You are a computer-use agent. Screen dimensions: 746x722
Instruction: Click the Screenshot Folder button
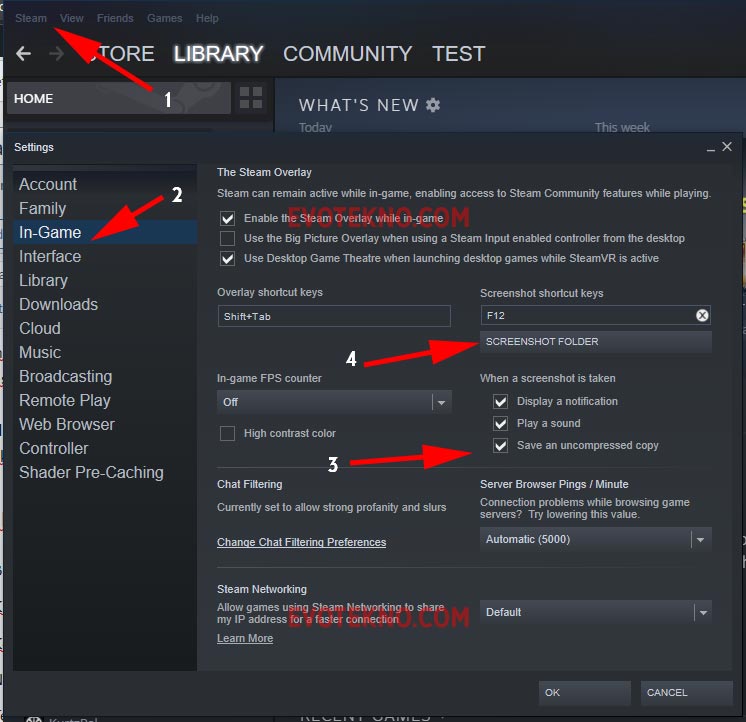pos(595,342)
